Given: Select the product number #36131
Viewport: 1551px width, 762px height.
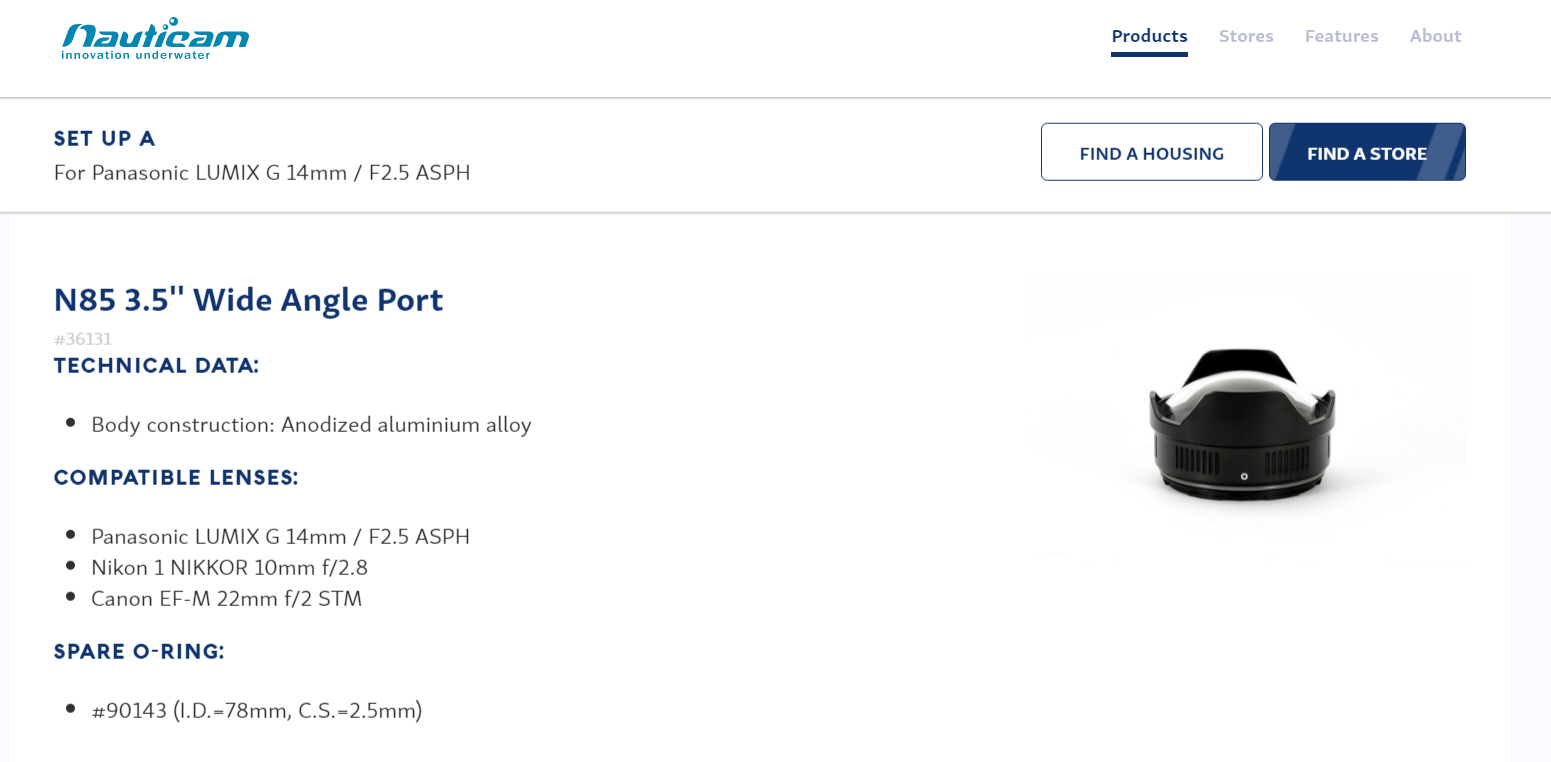Looking at the screenshot, I should coord(83,339).
